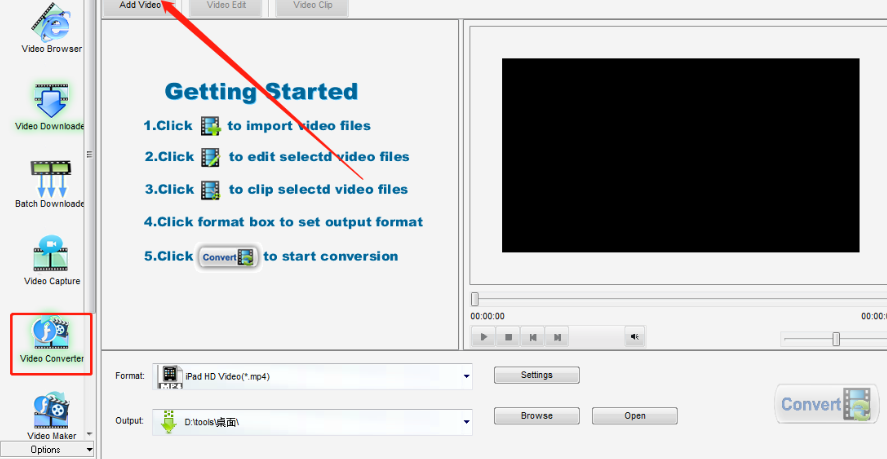Screen dimensions: 887x459
Task: Open the Batch Downloader tool
Action: pos(50,185)
